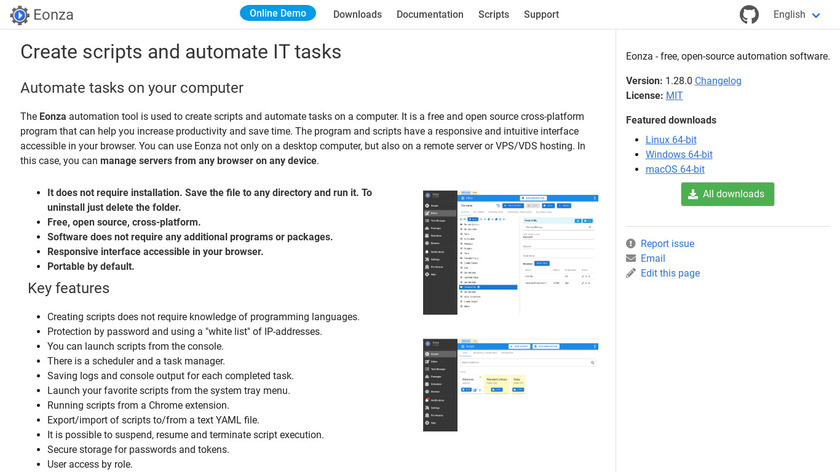840x472 pixels.
Task: Click the Email link text
Action: pyautogui.click(x=652, y=258)
